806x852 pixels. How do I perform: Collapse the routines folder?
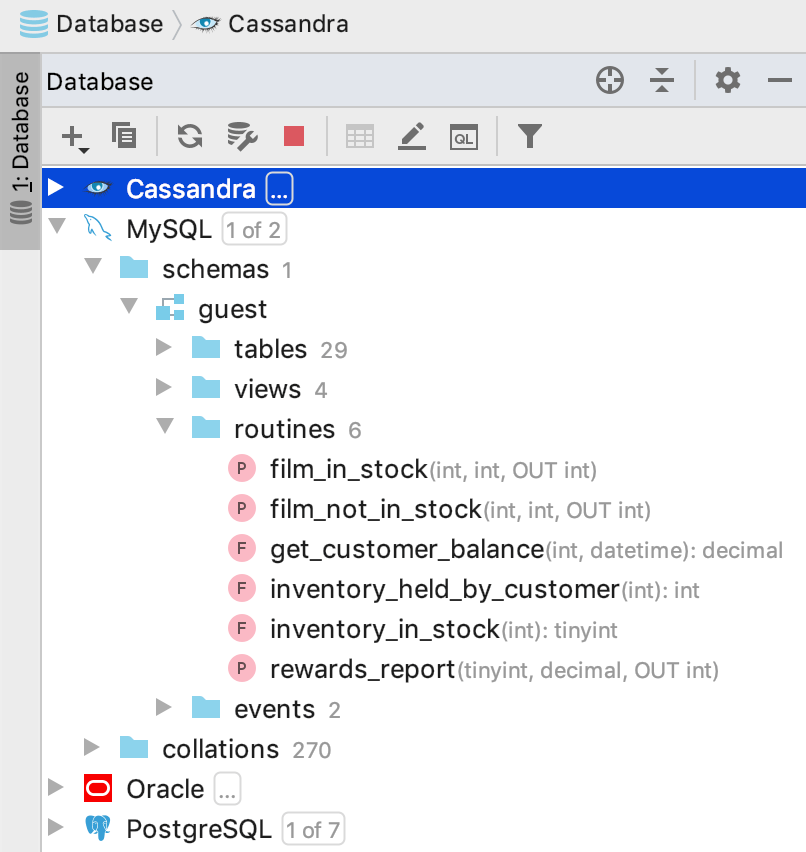[x=165, y=426]
